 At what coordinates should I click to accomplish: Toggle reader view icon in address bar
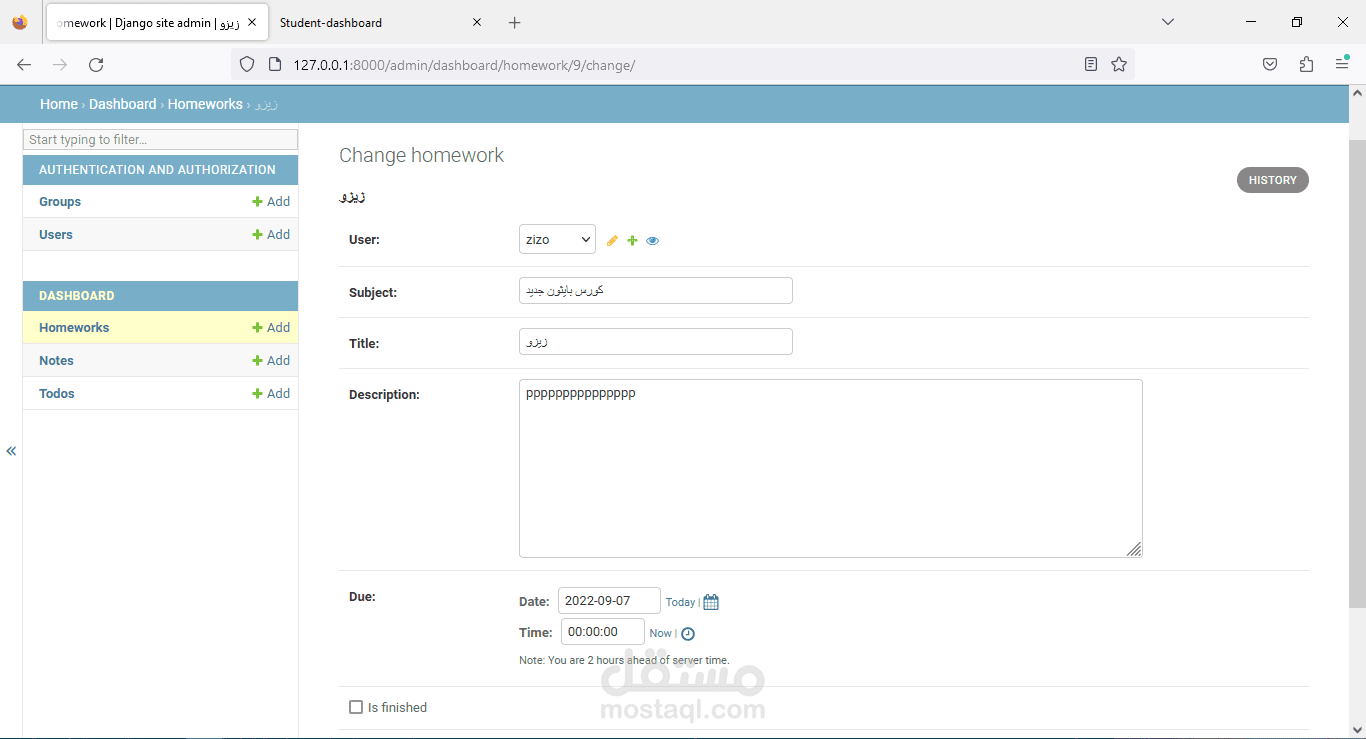[1091, 64]
